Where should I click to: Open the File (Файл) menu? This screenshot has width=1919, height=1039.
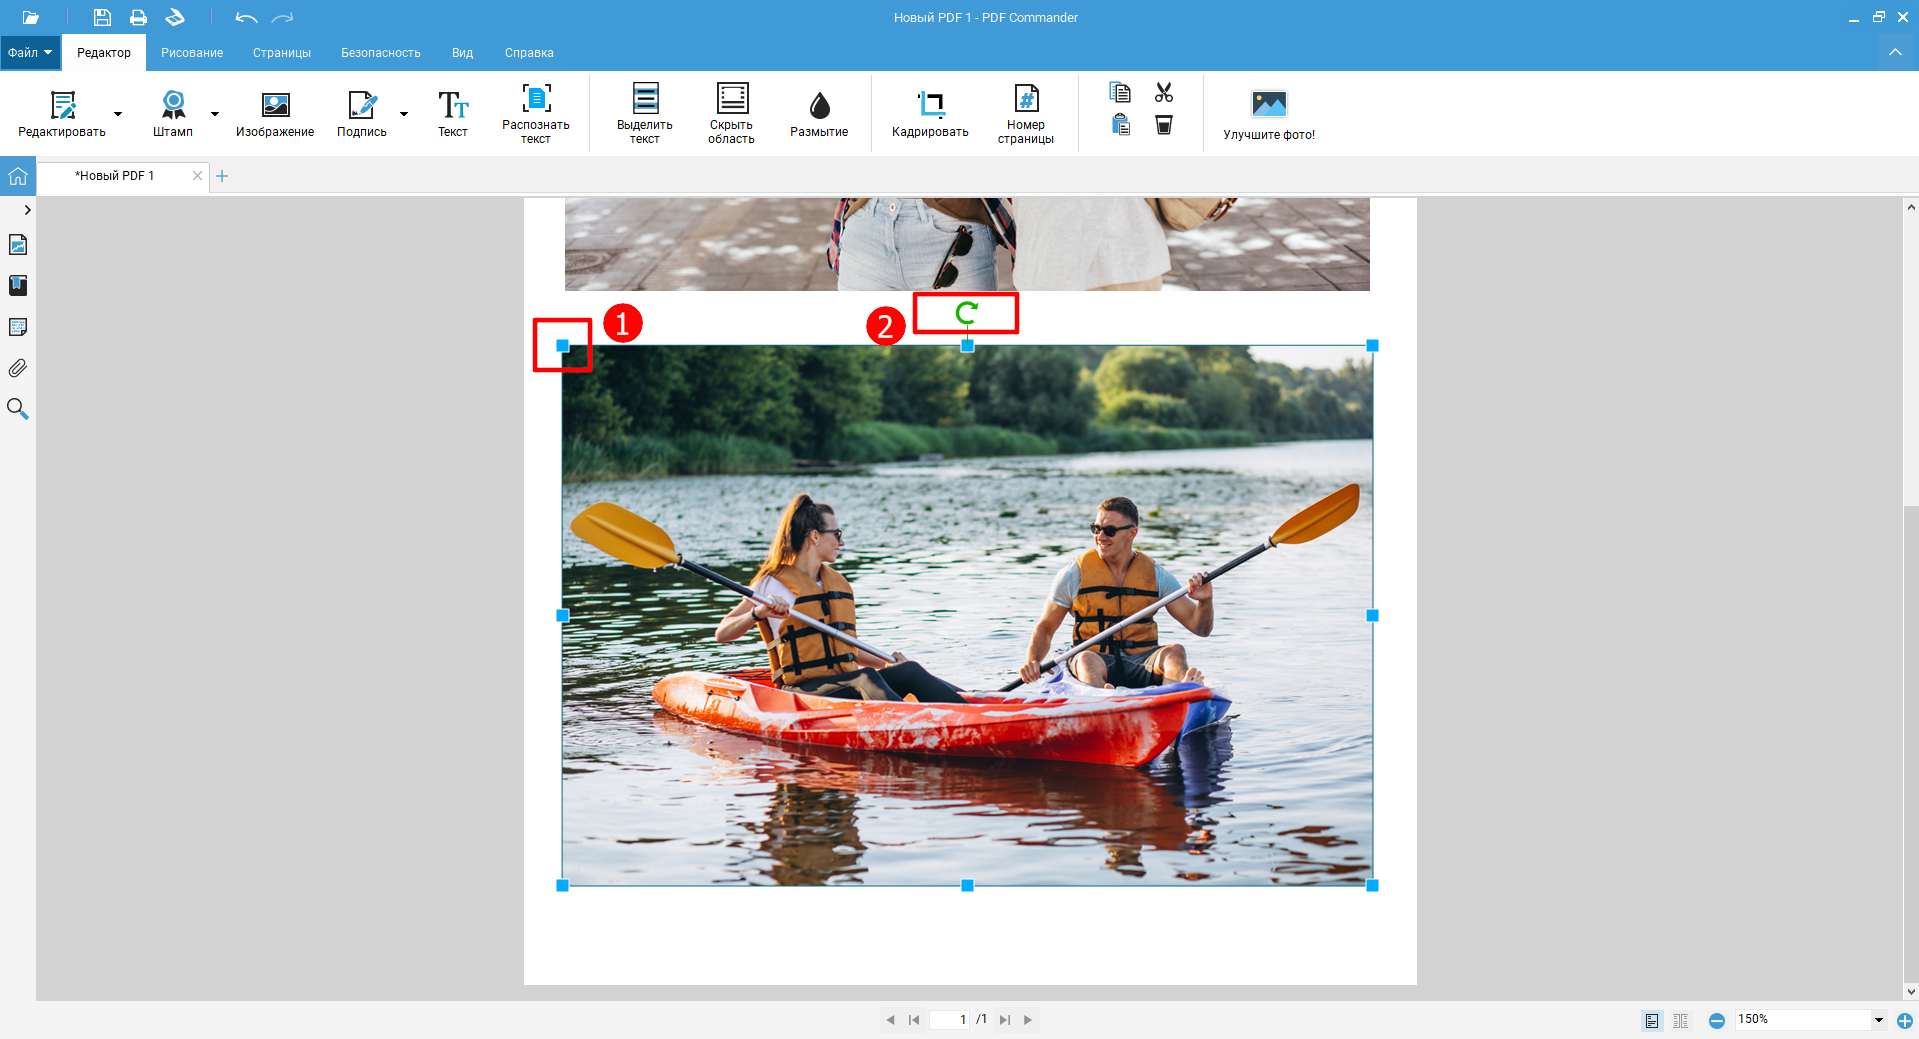coord(30,53)
